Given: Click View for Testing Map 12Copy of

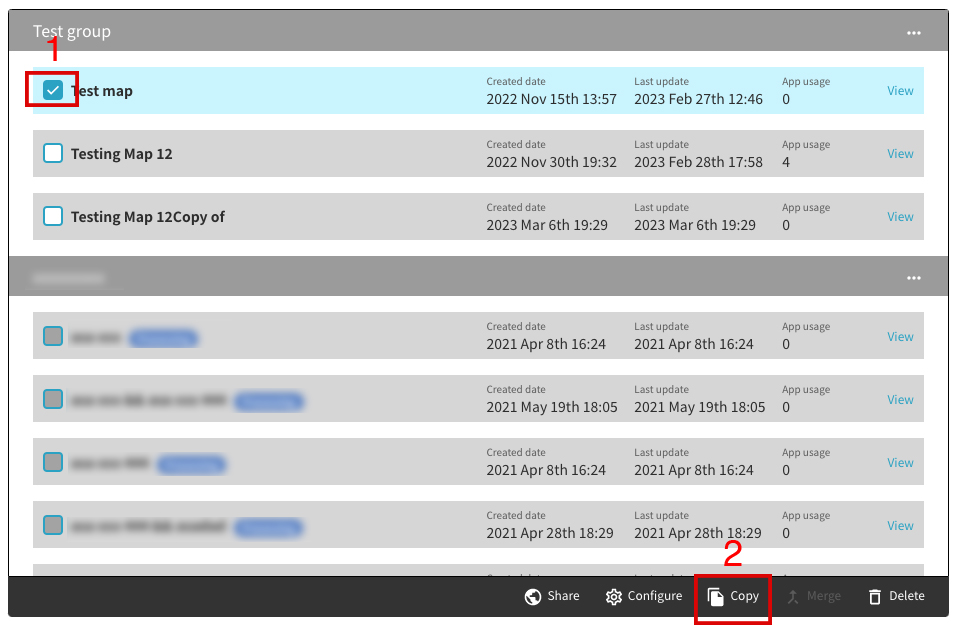Looking at the screenshot, I should [900, 217].
